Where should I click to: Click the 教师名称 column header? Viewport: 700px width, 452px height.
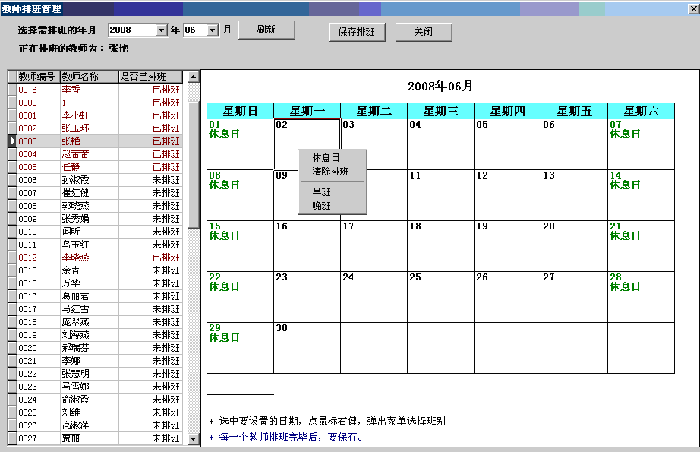point(89,77)
